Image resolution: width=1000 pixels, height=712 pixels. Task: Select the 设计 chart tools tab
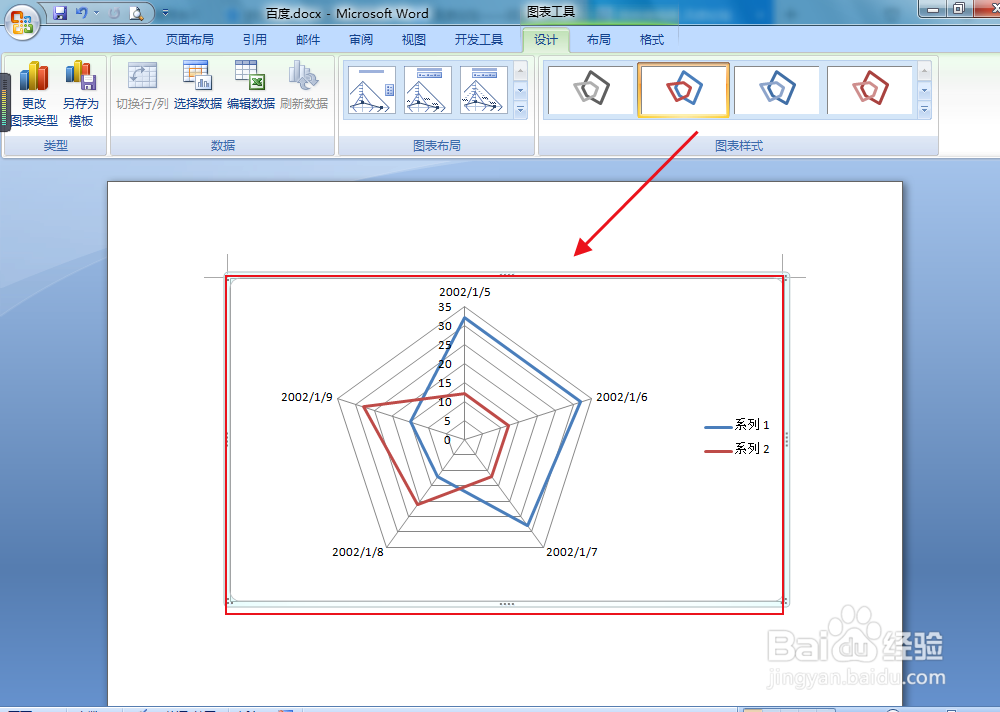[546, 40]
